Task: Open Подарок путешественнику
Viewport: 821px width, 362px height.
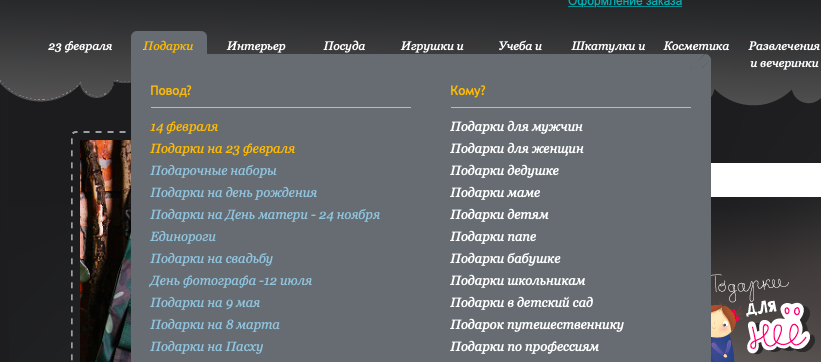Action: pyautogui.click(x=537, y=325)
